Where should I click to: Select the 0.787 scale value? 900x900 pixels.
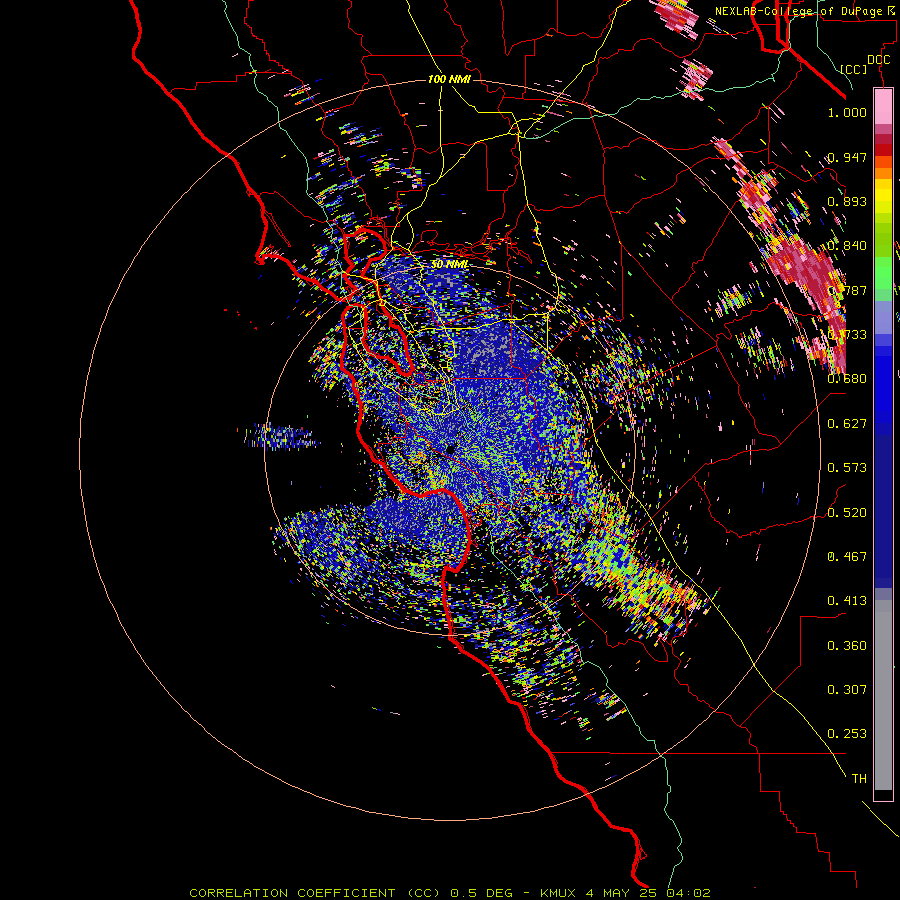(847, 290)
